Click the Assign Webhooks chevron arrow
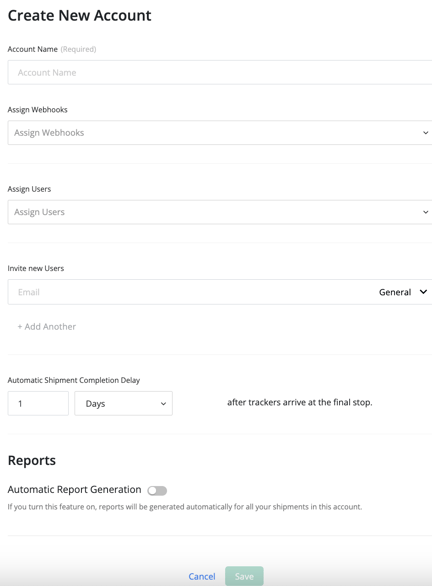 425,133
